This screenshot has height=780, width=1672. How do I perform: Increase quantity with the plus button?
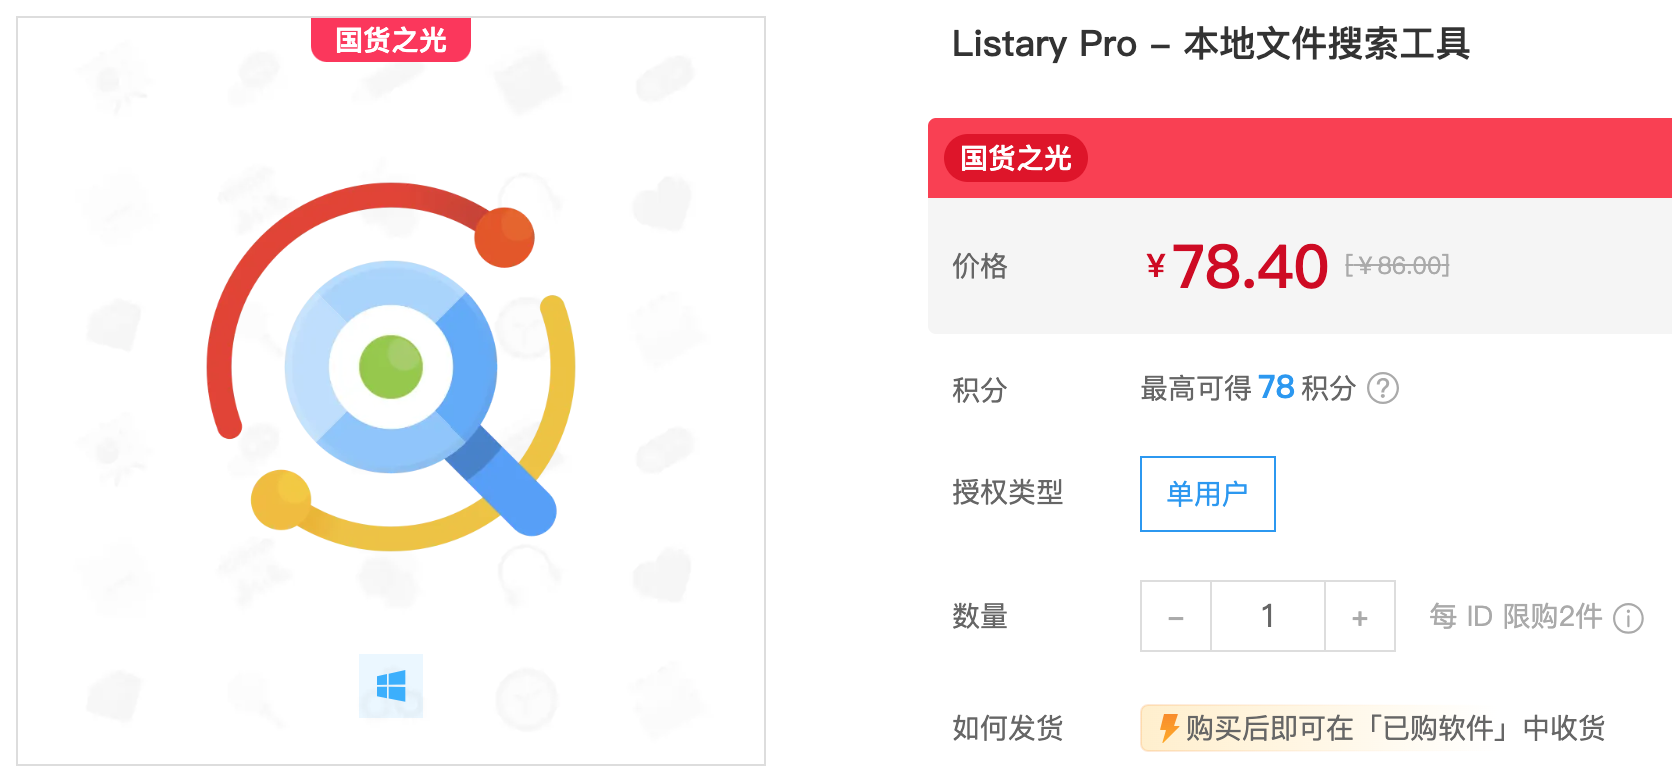[x=1360, y=616]
